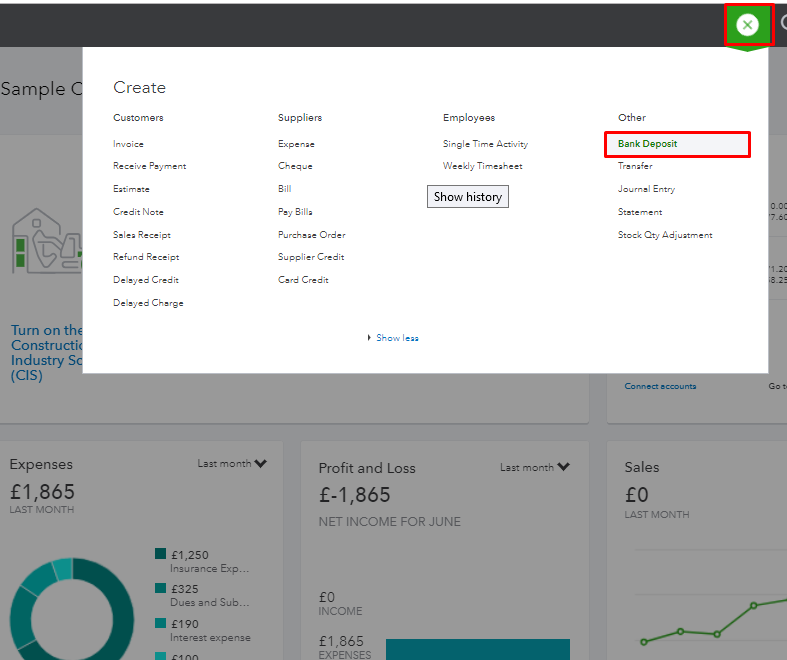Image resolution: width=787 pixels, height=660 pixels.
Task: Open Receive Payment entry
Action: click(x=149, y=166)
